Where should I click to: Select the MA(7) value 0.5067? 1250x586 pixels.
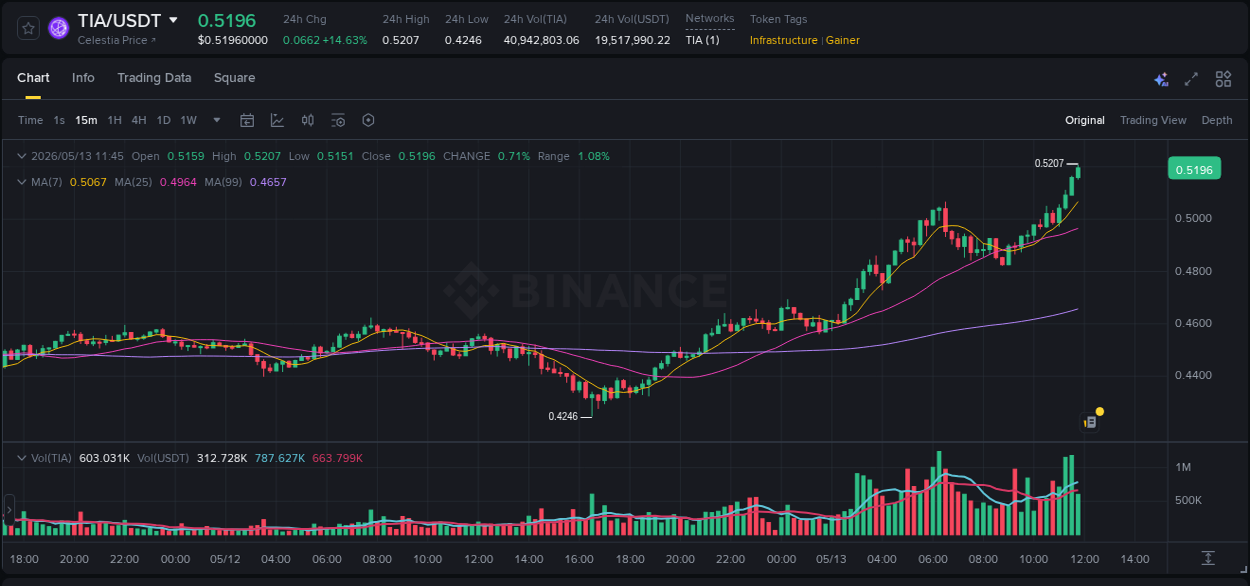tap(87, 182)
